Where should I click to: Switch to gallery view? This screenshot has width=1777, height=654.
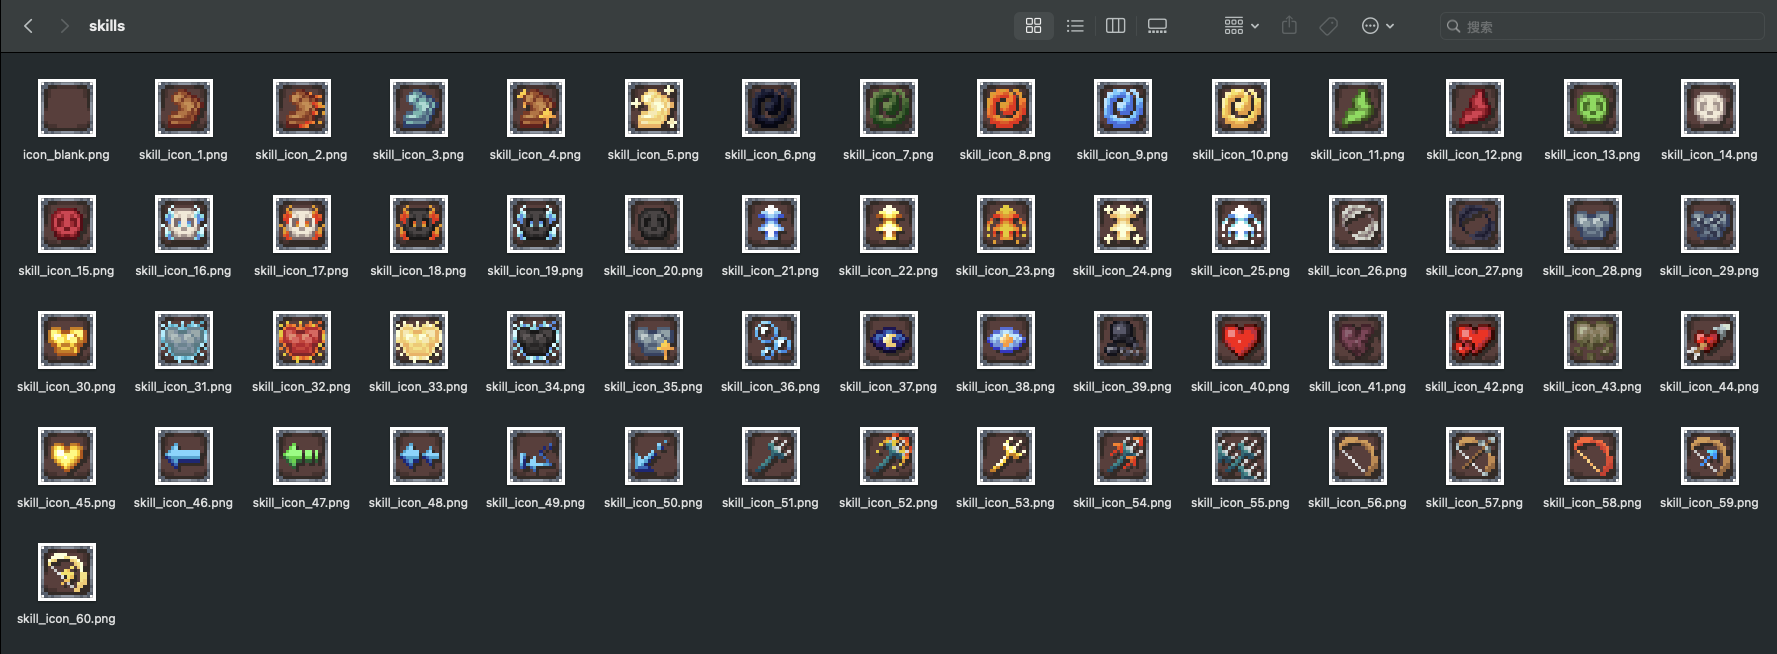click(1157, 26)
